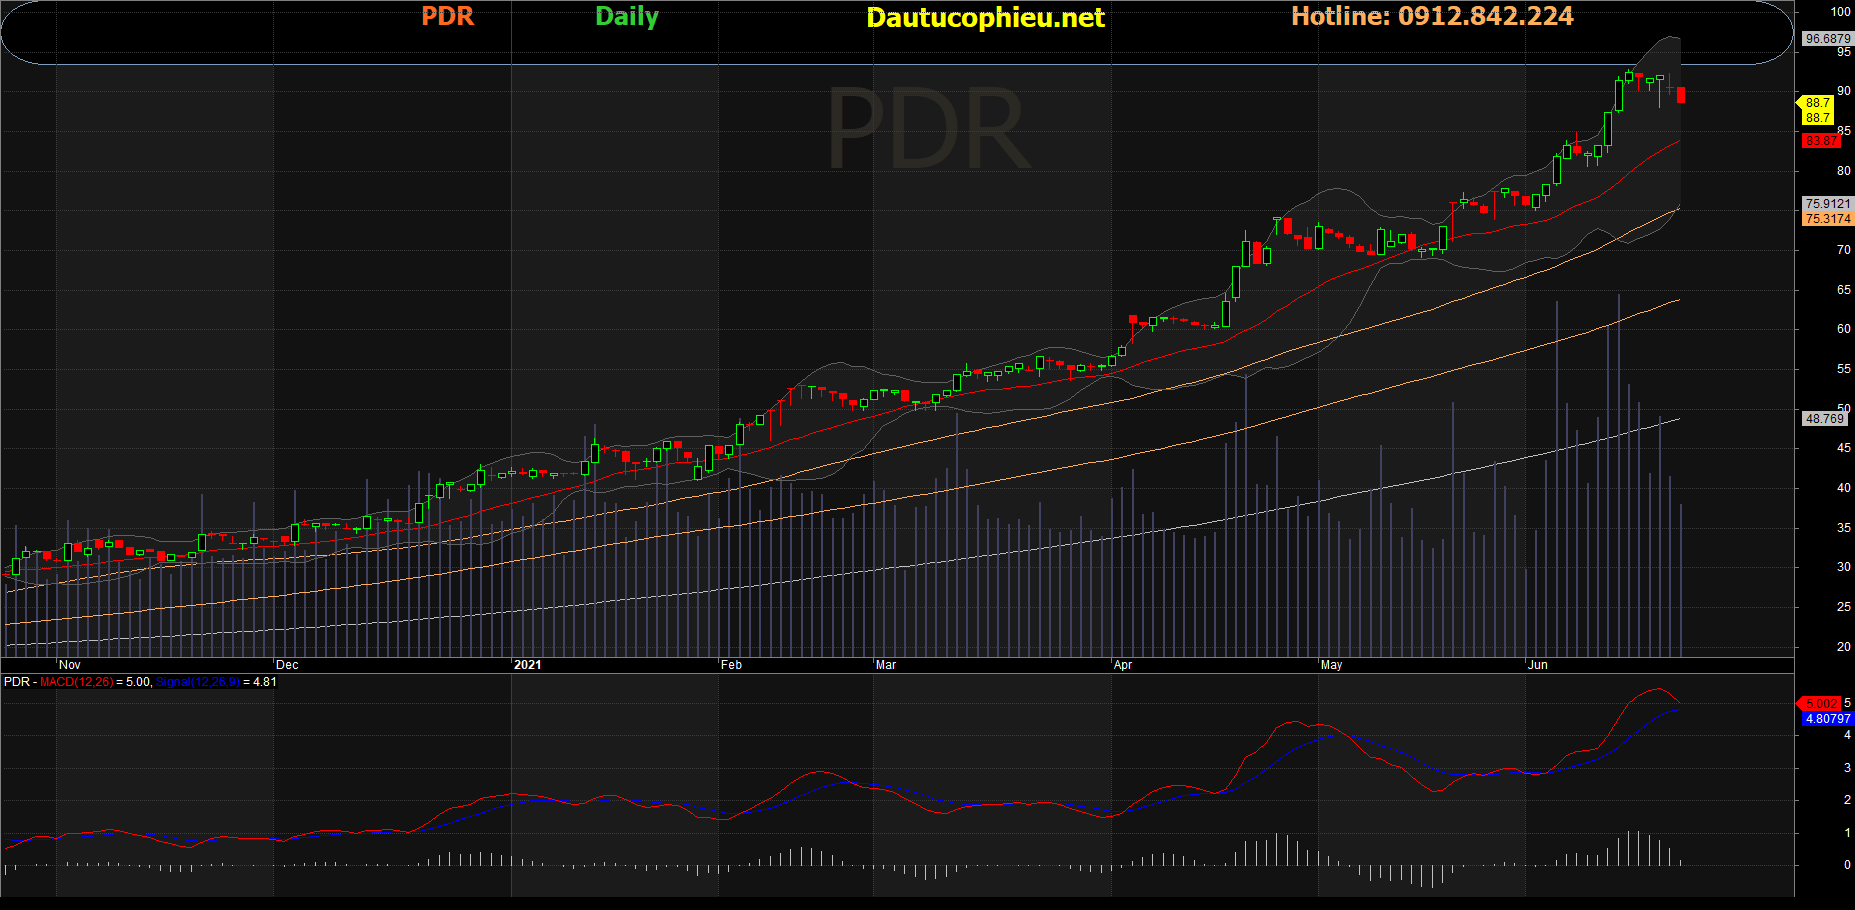1855x910 pixels.
Task: Click the 30 value on price axis
Action: tap(1844, 567)
